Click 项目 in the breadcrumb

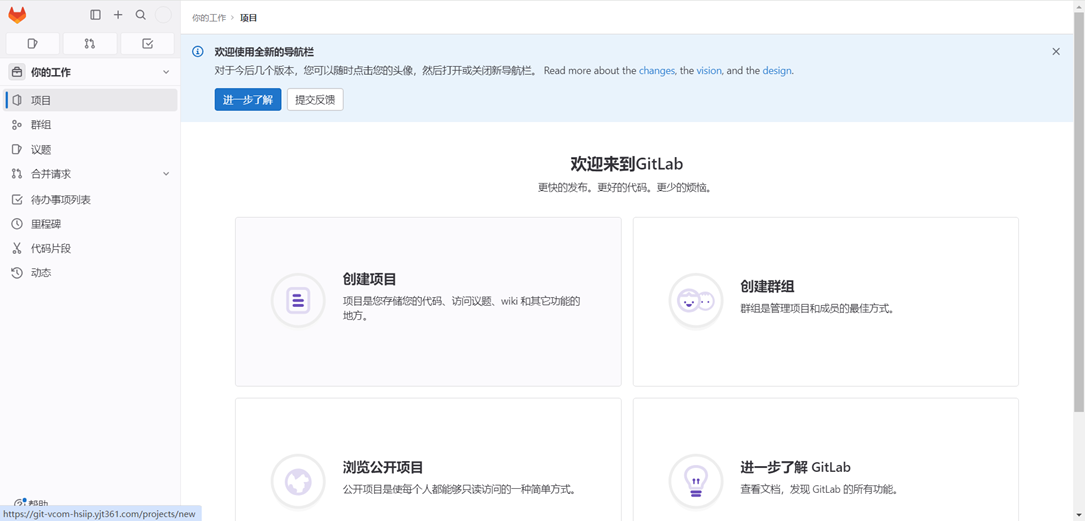(248, 18)
